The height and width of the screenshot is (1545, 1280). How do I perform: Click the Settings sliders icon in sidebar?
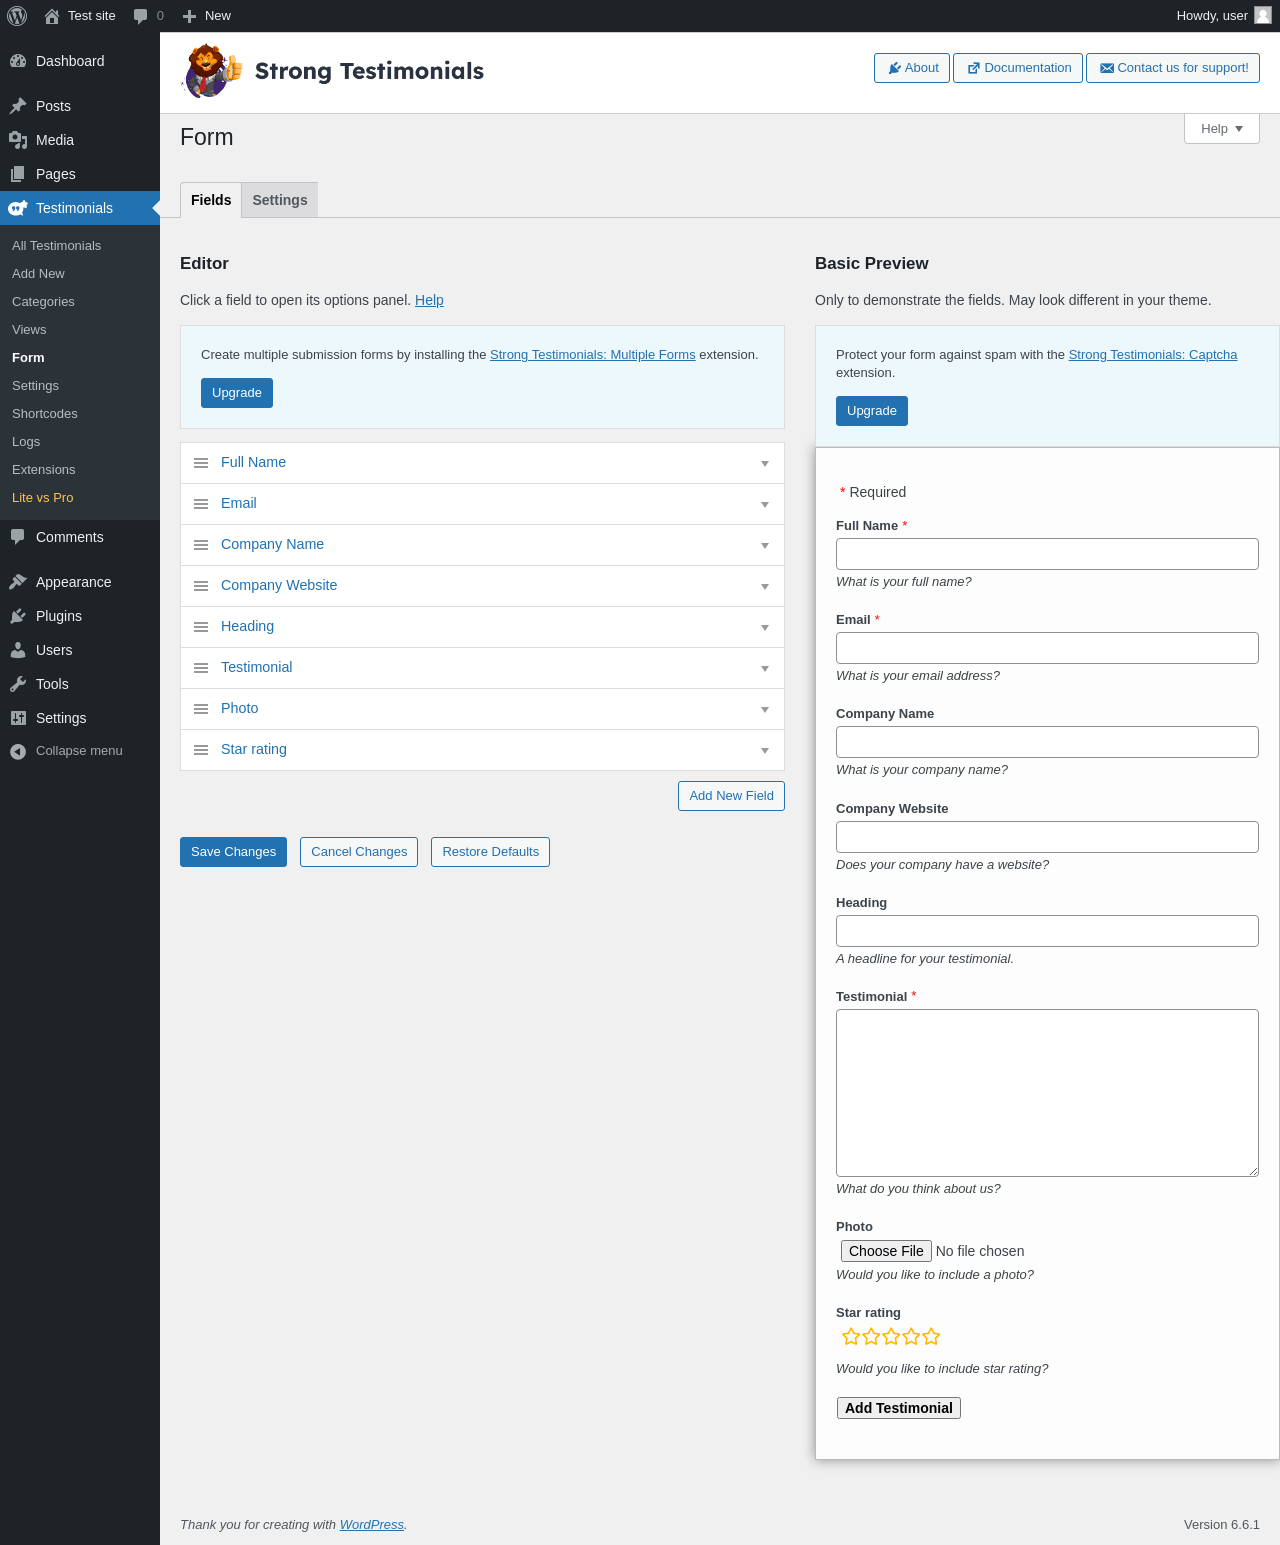pos(18,718)
